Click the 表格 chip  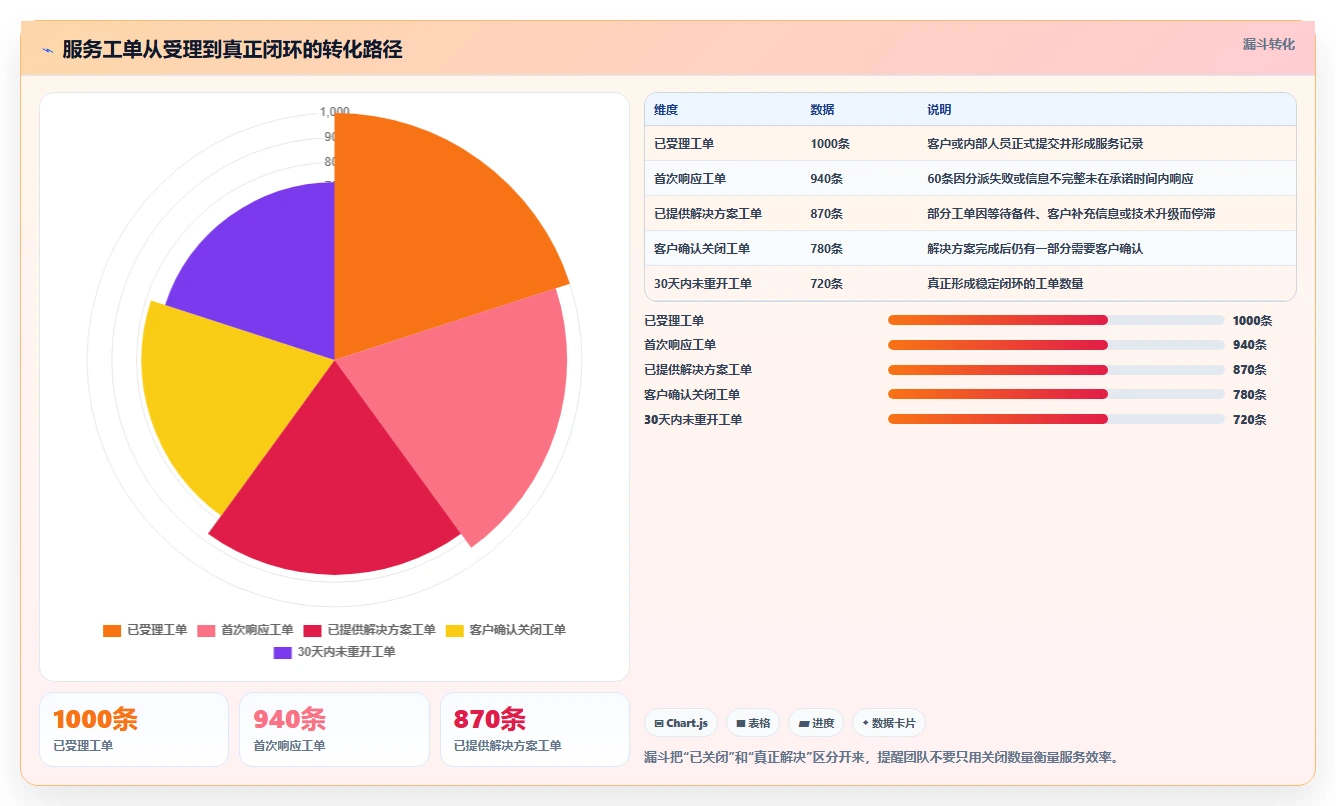coord(753,723)
